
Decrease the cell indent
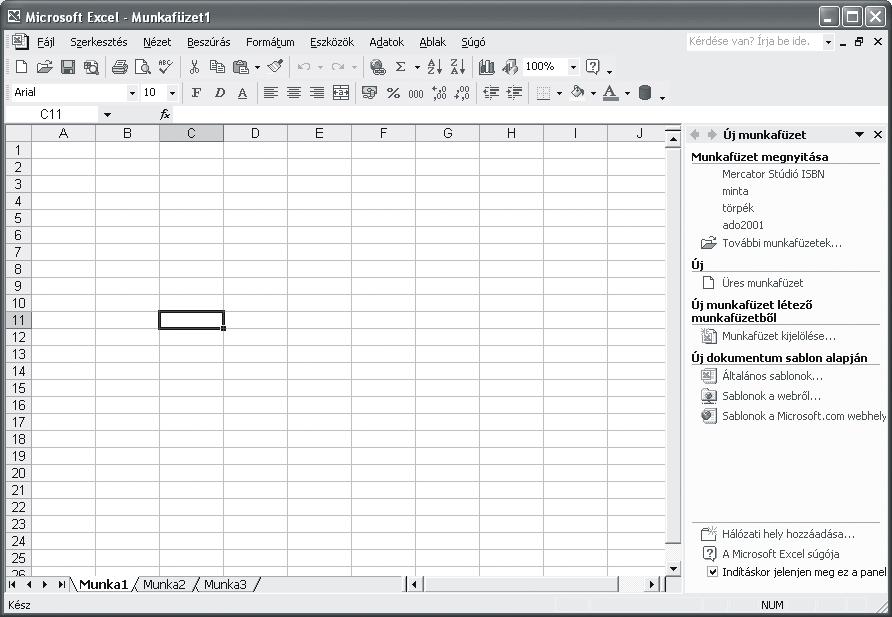coord(491,93)
